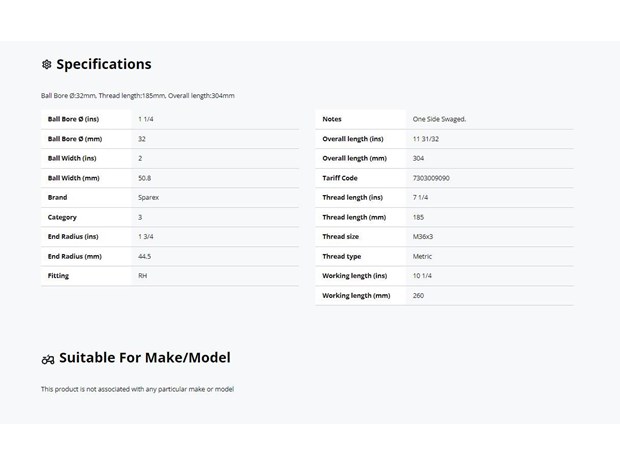Select the End Radius (ins) row label
Screen dimensions: 620x465
[73, 236]
